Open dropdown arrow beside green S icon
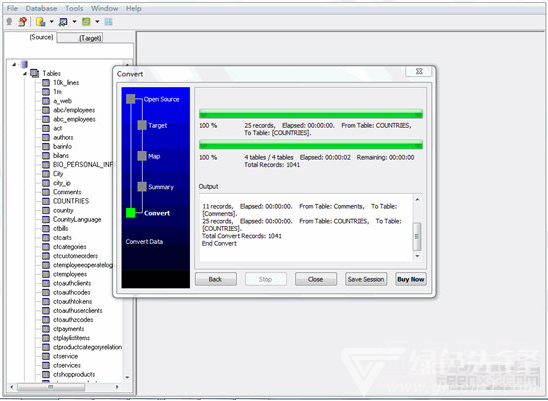The width and height of the screenshot is (548, 401). click(97, 22)
